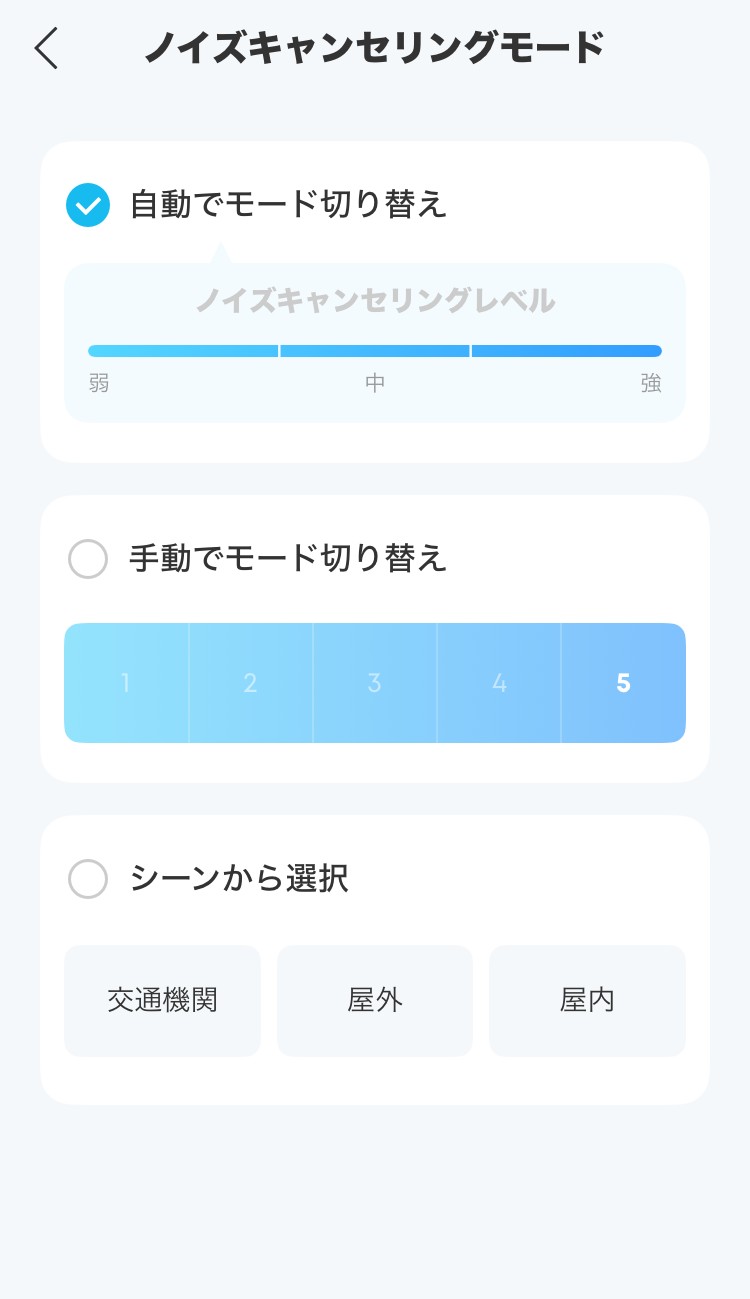Tap the 中 label under the slider
Screen dimensions: 750x1299
click(x=375, y=383)
